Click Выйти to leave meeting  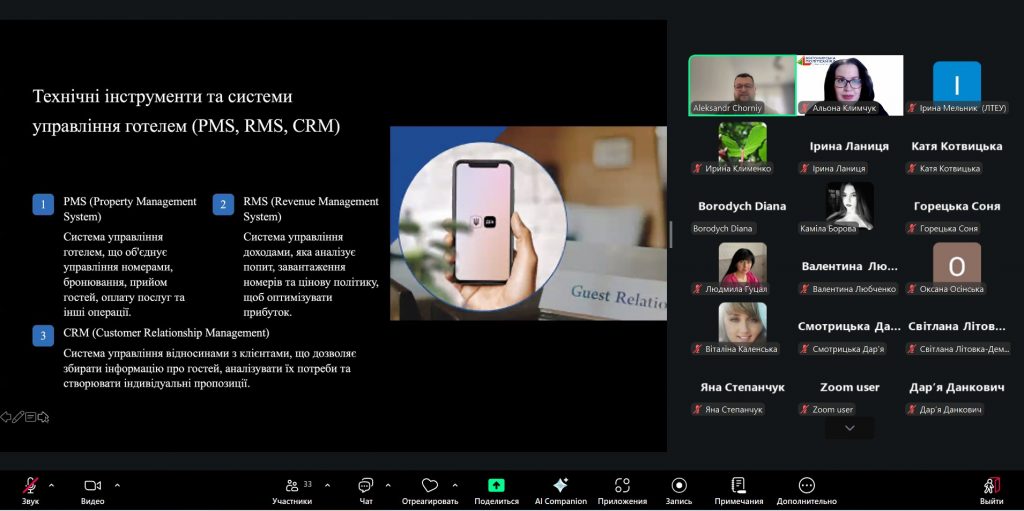coord(991,486)
